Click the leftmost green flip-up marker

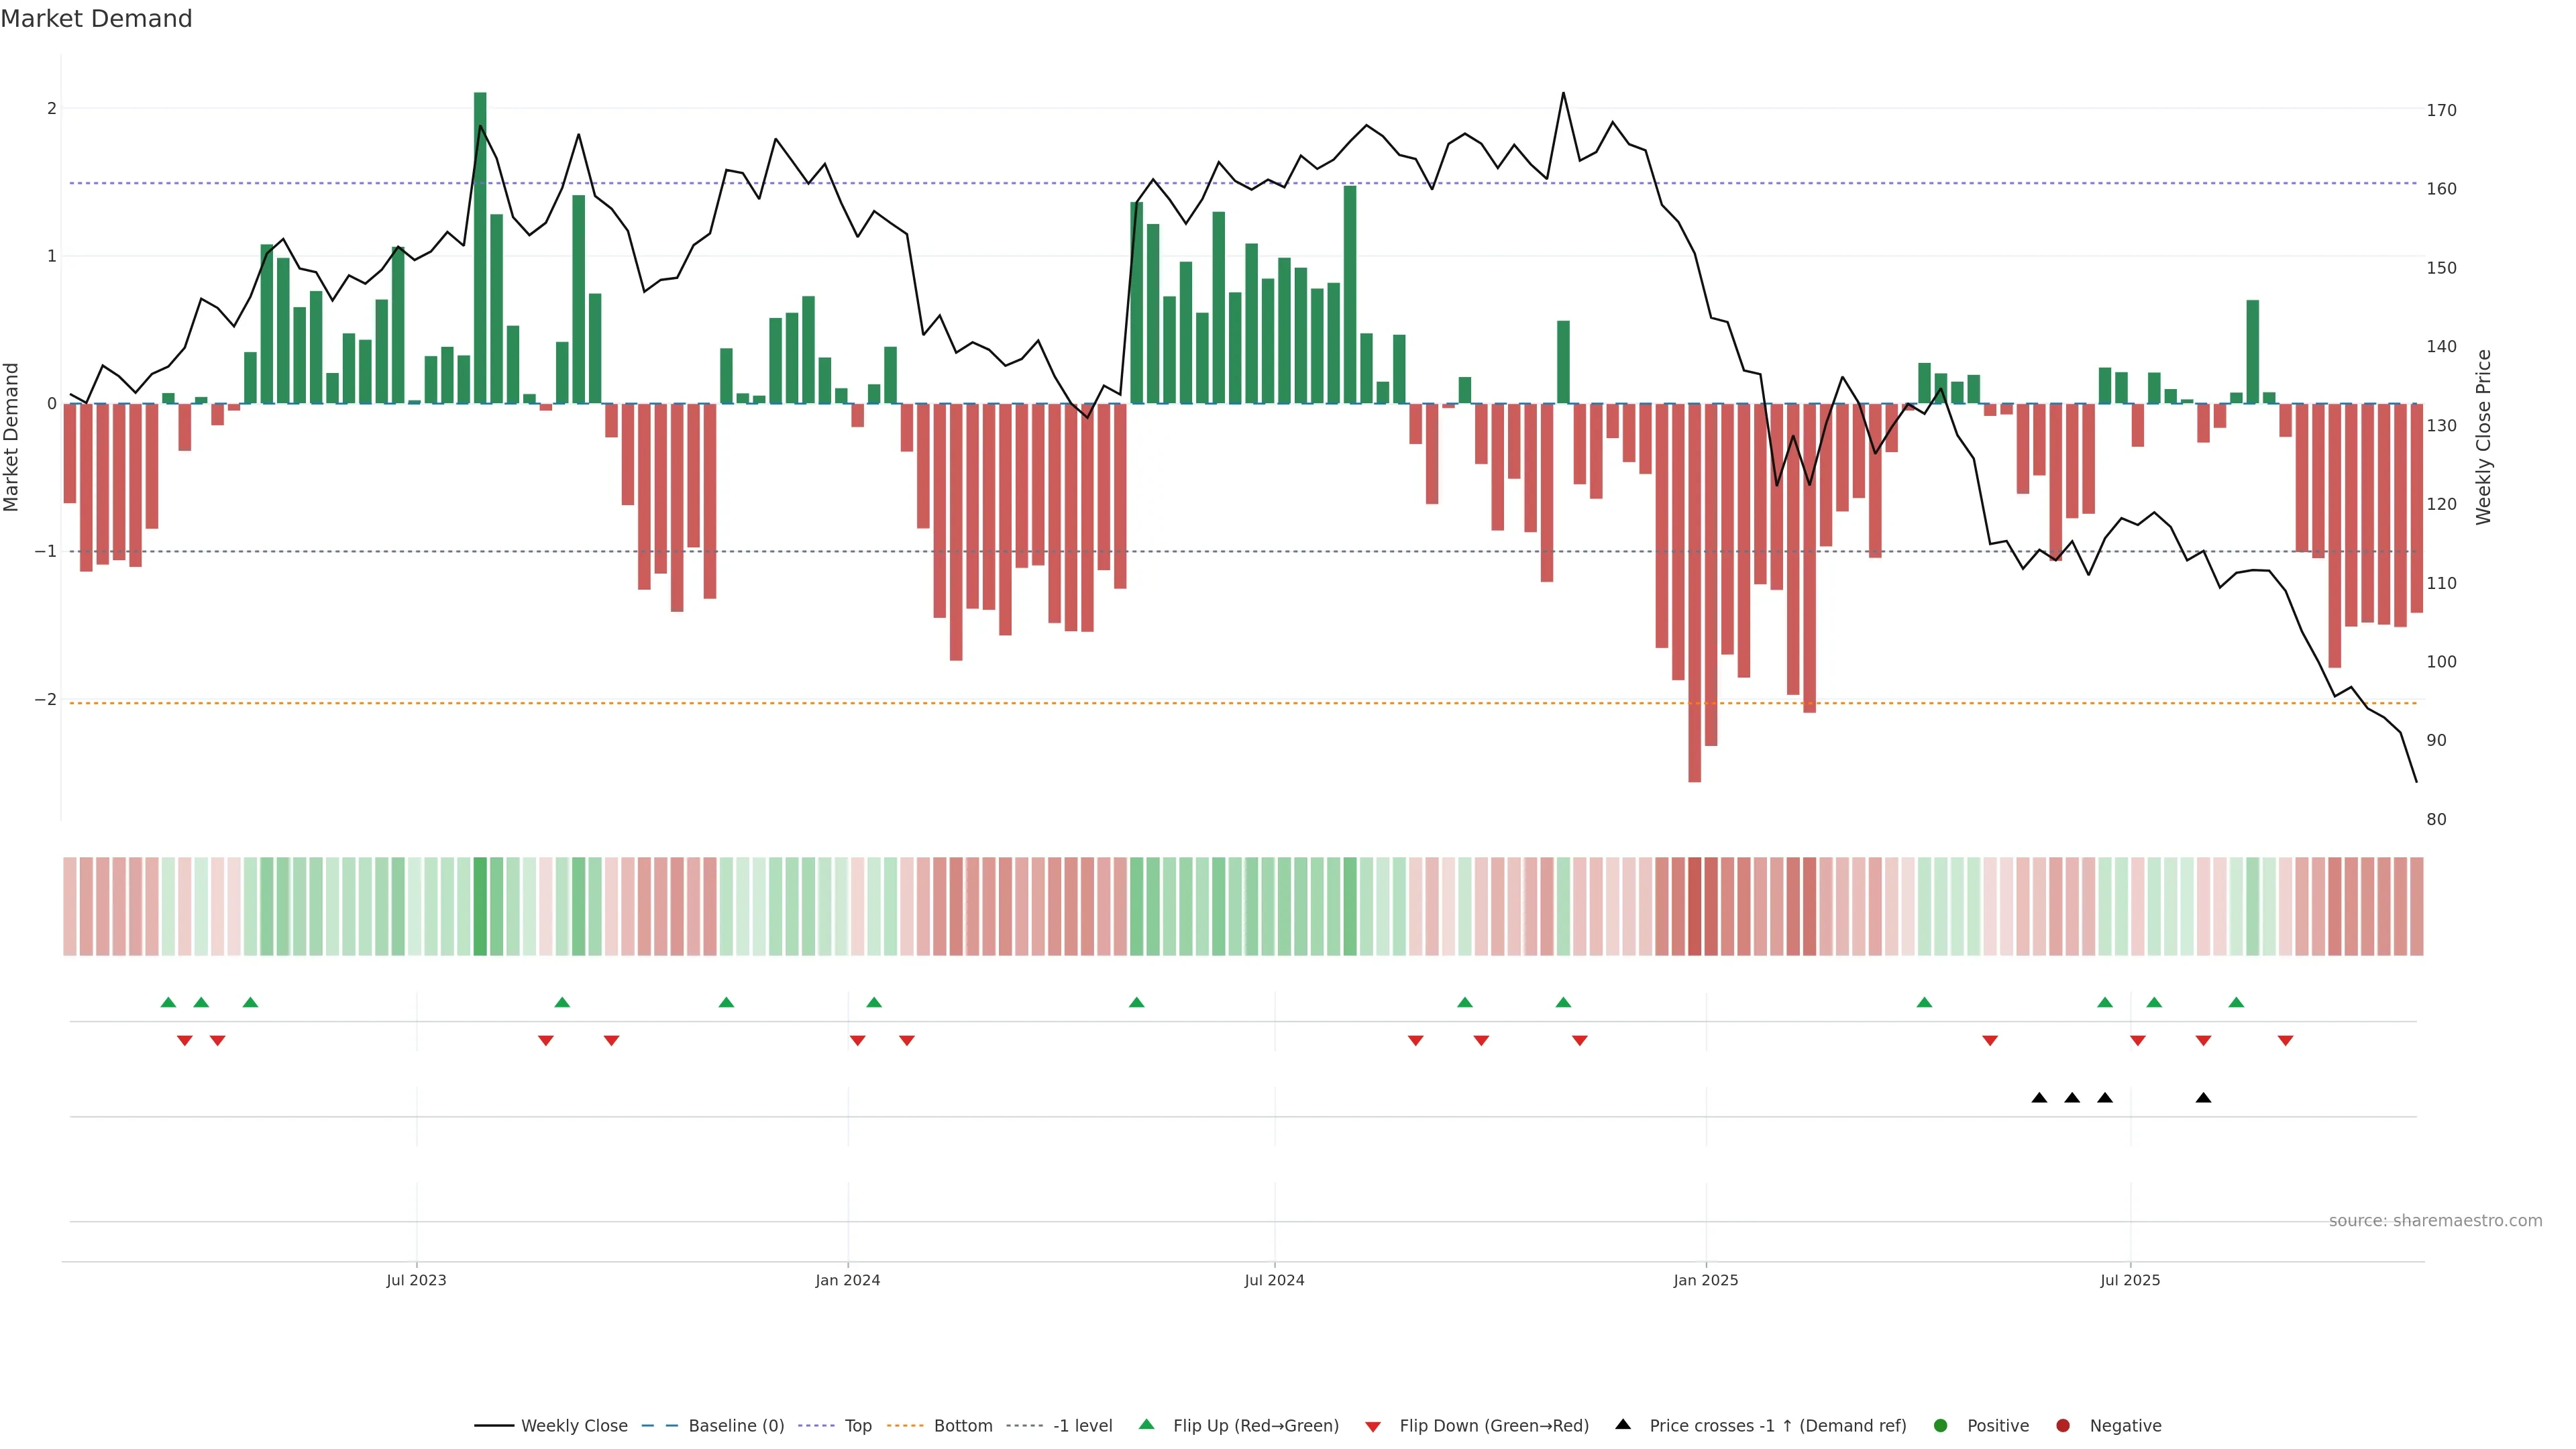168,1003
